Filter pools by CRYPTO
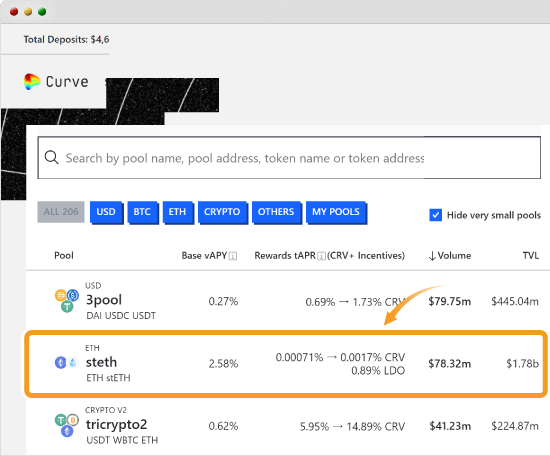Viewport: 550px width, 456px height. [x=222, y=212]
